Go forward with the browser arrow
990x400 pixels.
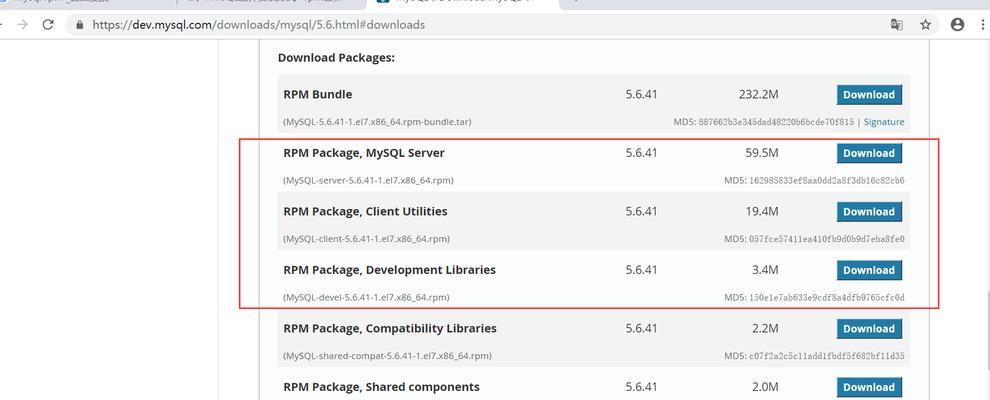(x=23, y=25)
